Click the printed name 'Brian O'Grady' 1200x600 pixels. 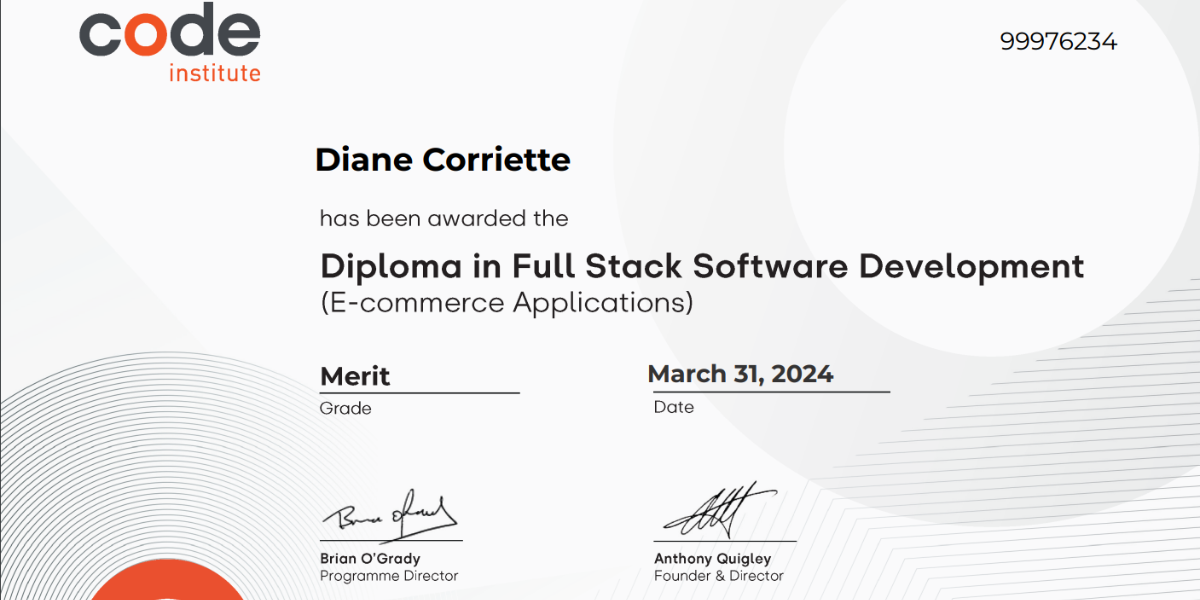(370, 559)
